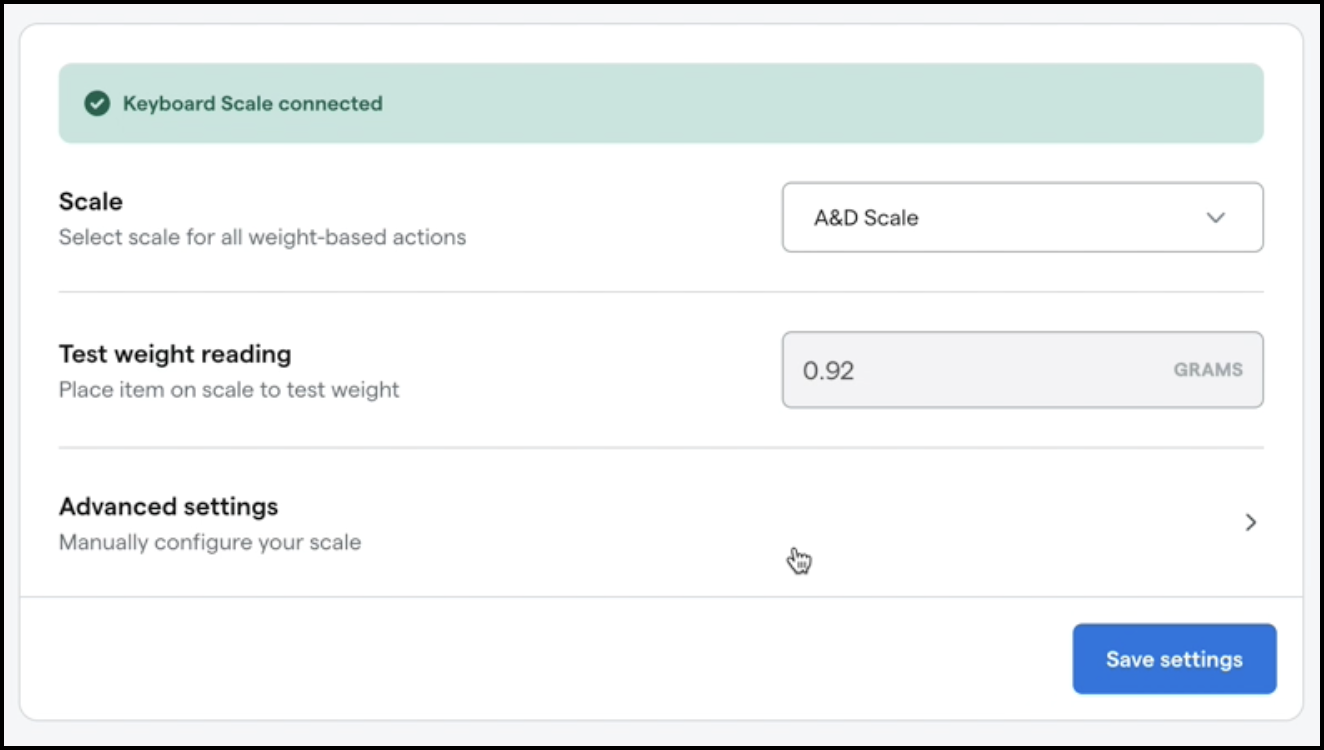Click the GRAMS unit label
This screenshot has height=750, width=1324.
click(x=1207, y=370)
